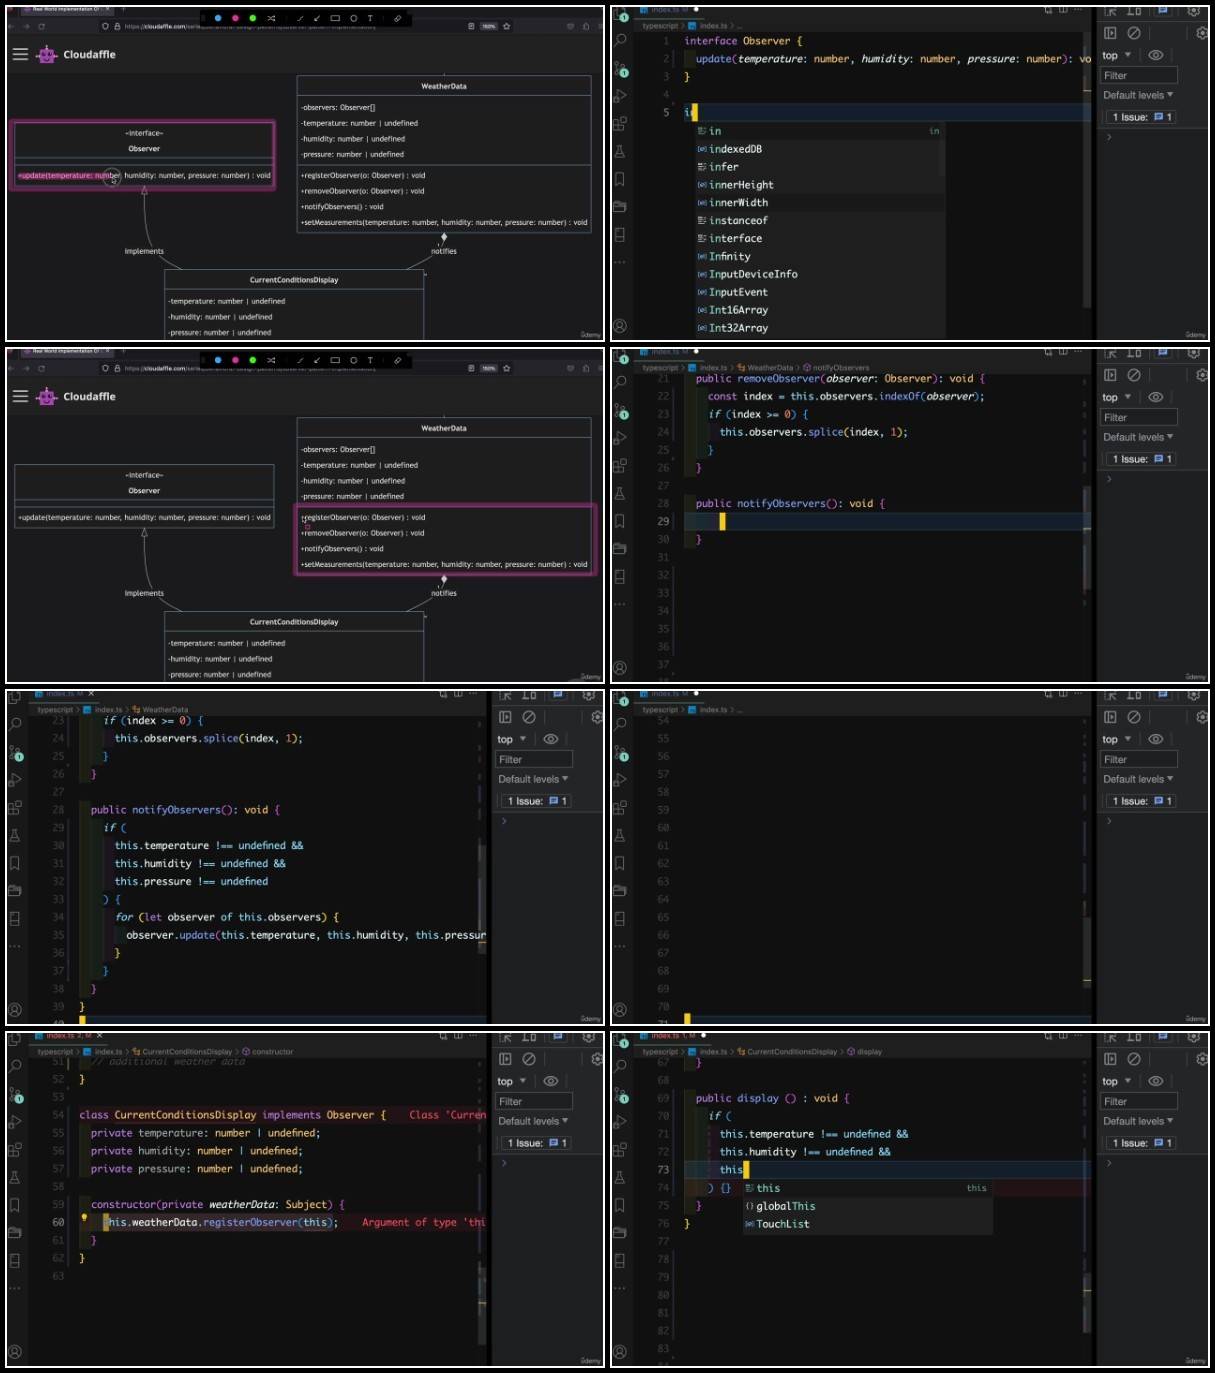The width and height of the screenshot is (1215, 1373).
Task: Open hamburger menu in WeatherData-methods-highlighted browser frame
Action: [20, 396]
